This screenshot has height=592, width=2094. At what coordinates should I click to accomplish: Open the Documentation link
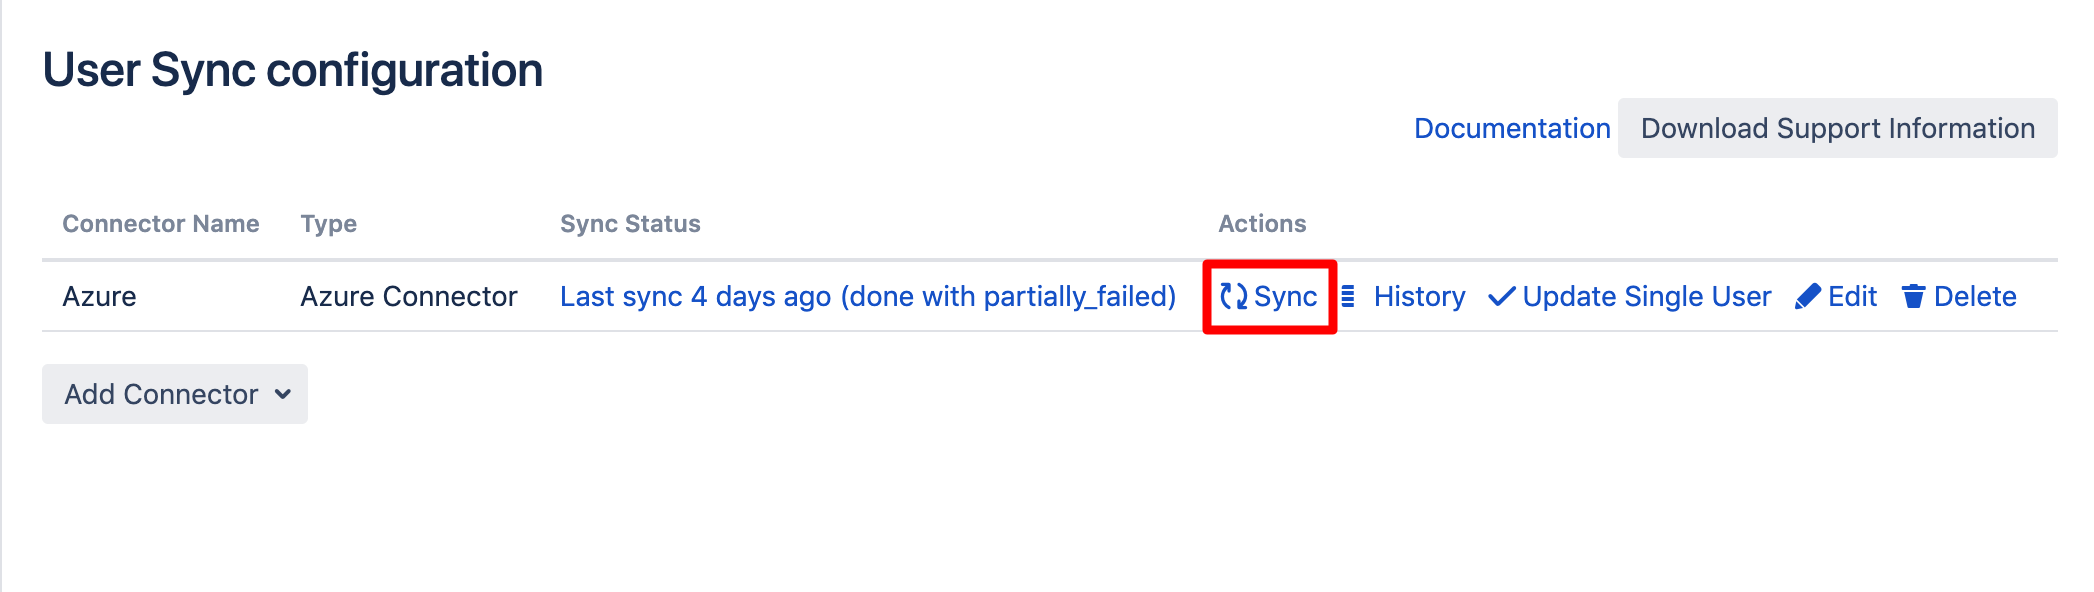tap(1511, 128)
